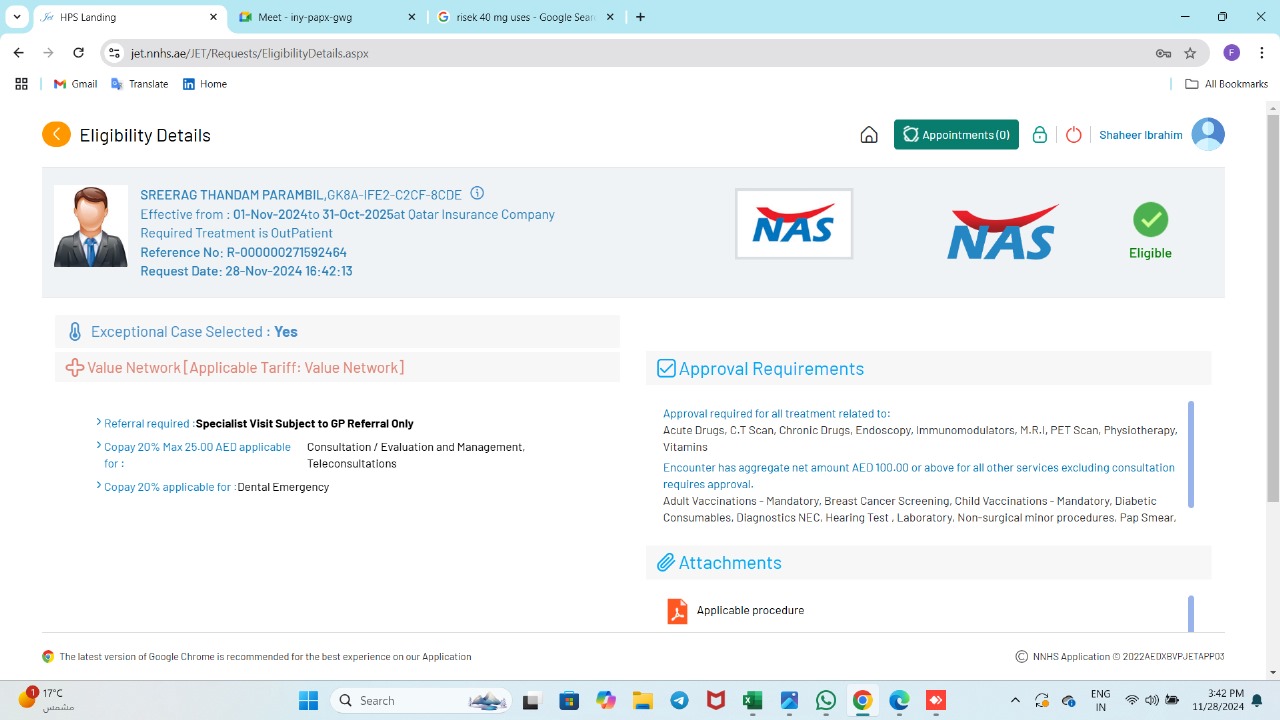This screenshot has height=720, width=1280.
Task: Open WhatsApp from the taskbar
Action: pos(826,701)
